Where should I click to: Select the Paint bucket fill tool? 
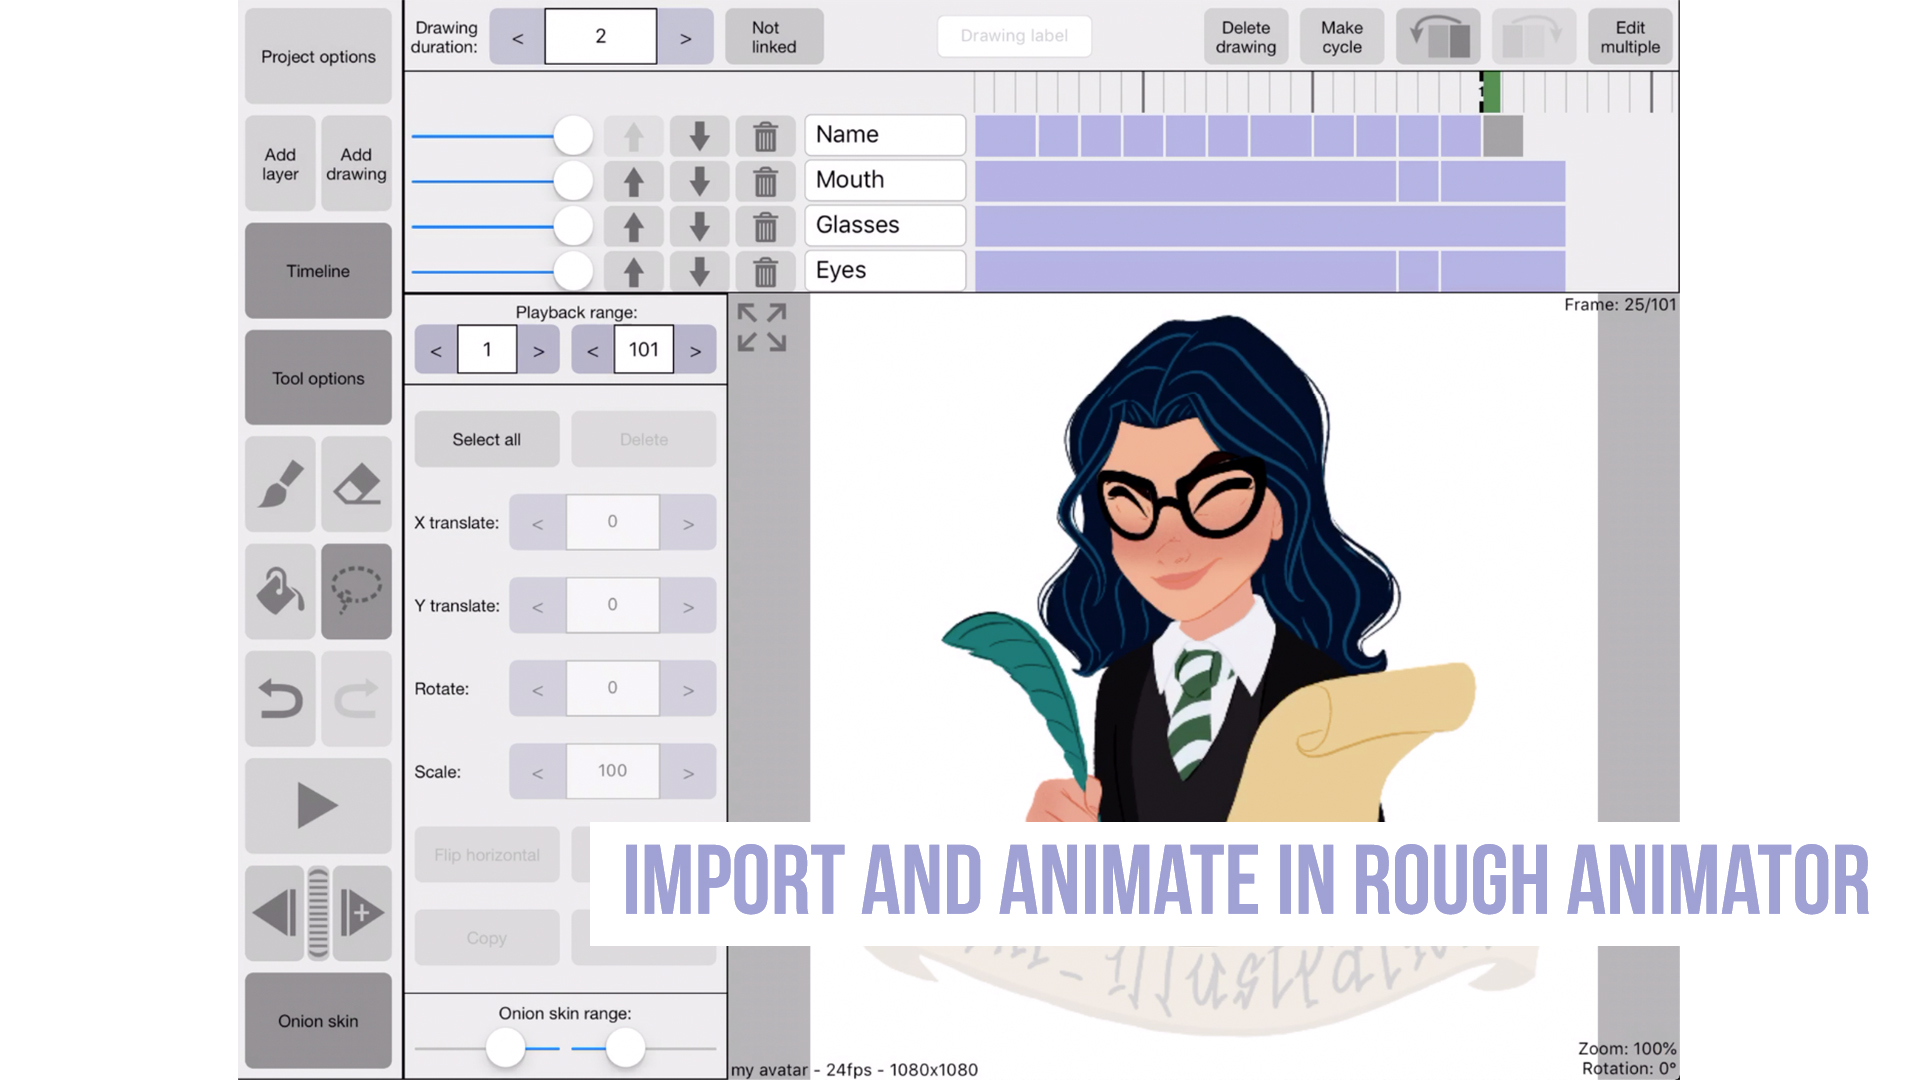(280, 591)
